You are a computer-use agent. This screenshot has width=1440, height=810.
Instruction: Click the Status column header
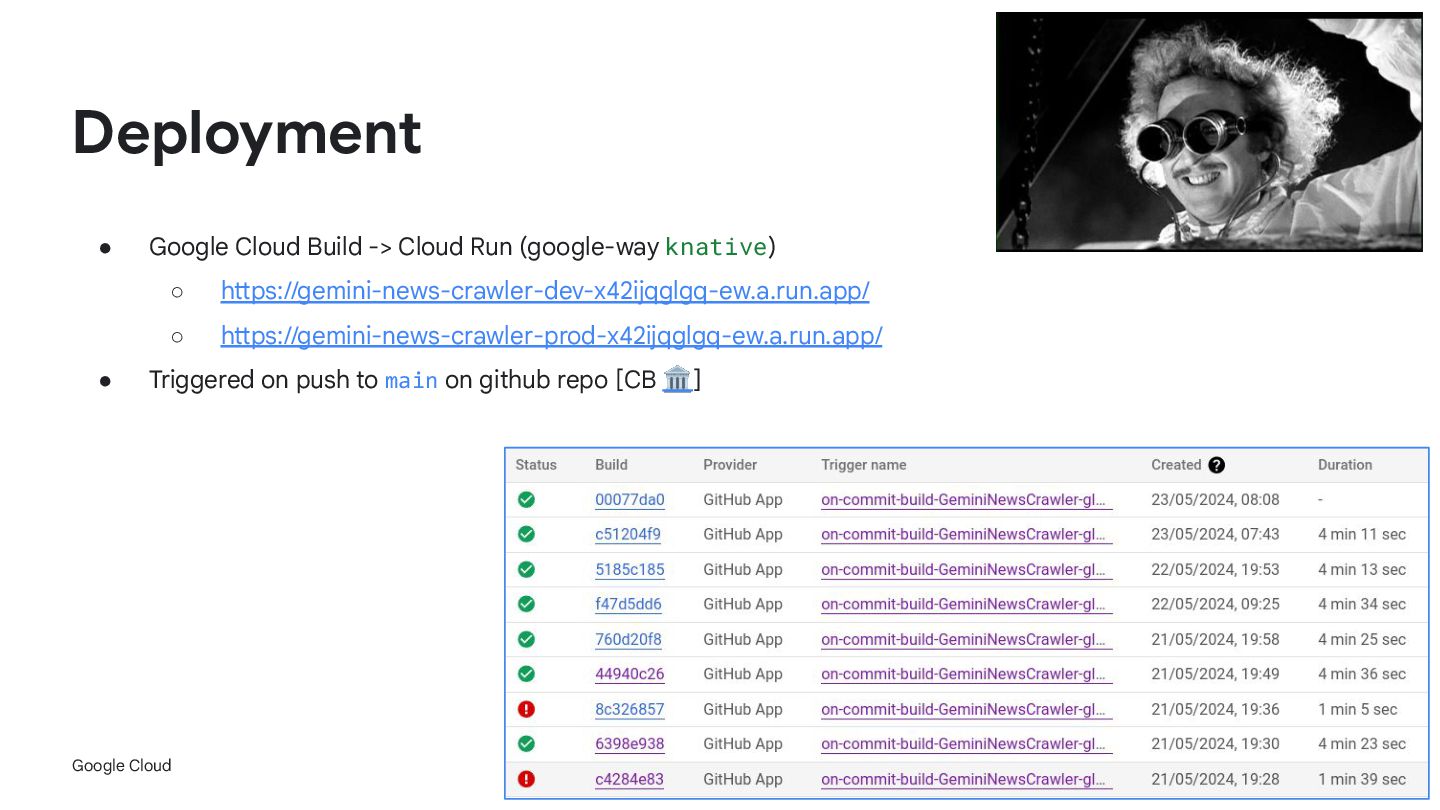536,465
